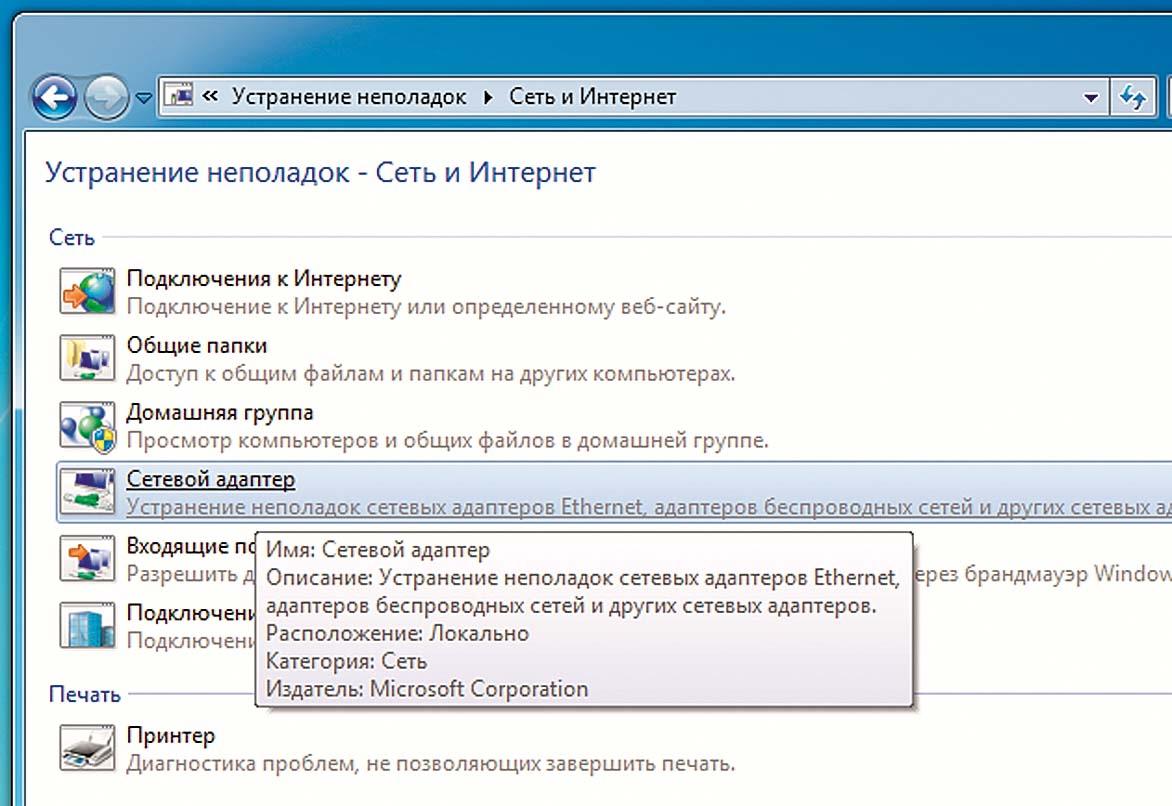This screenshot has width=1172, height=806.
Task: Open the address bar history dropdown arrow
Action: (x=1091, y=98)
